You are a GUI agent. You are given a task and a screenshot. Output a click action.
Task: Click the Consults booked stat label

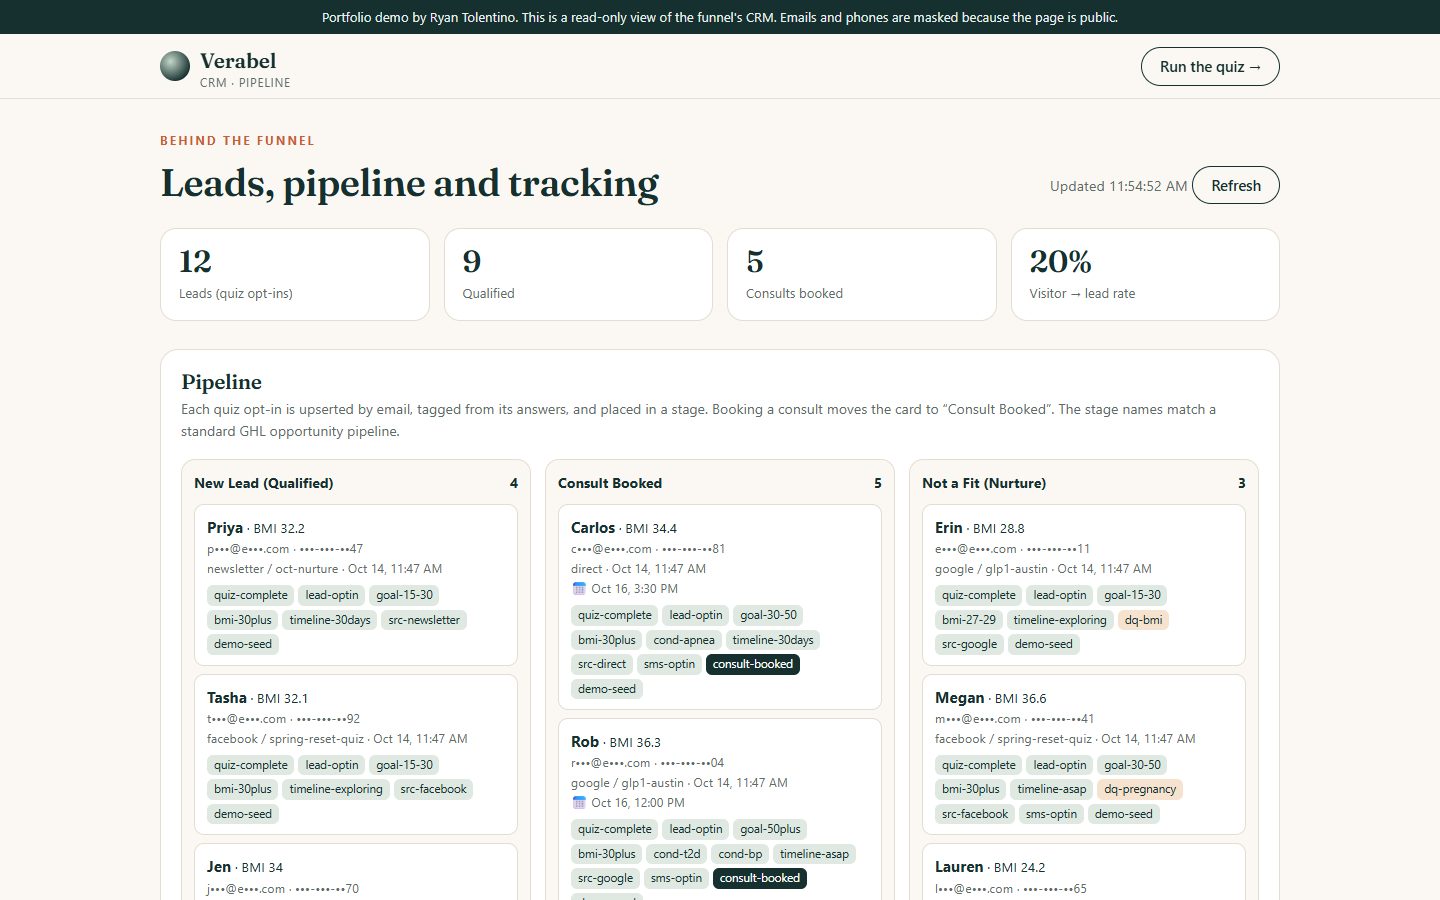(794, 294)
